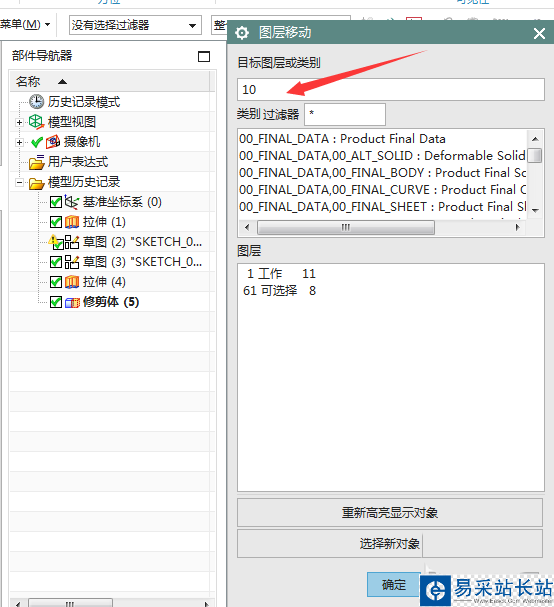Click category list scroll up arrow
The height and width of the screenshot is (607, 554).
[535, 139]
